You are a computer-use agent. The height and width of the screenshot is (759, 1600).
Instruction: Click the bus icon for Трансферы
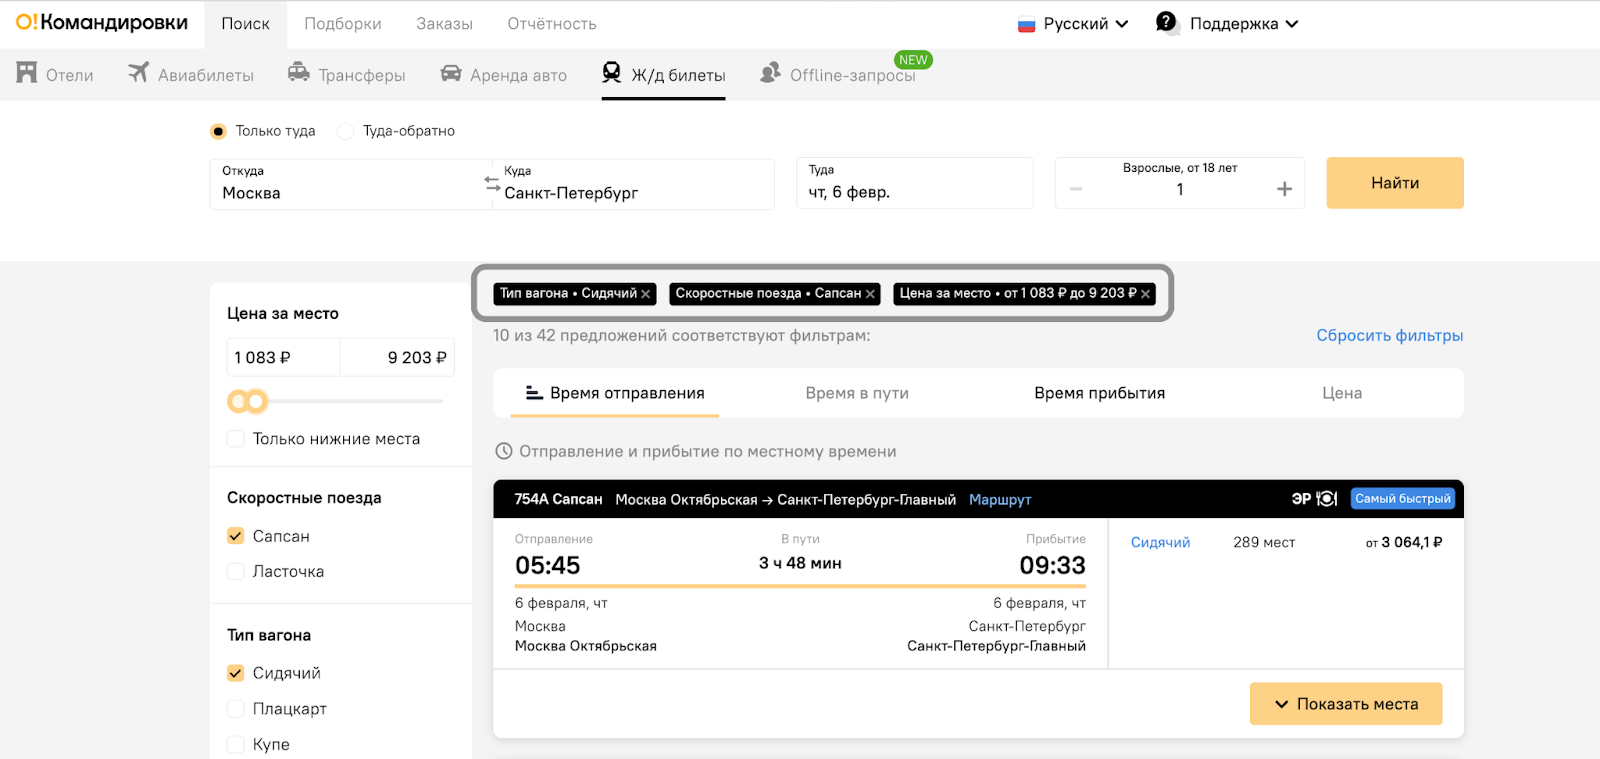point(298,72)
